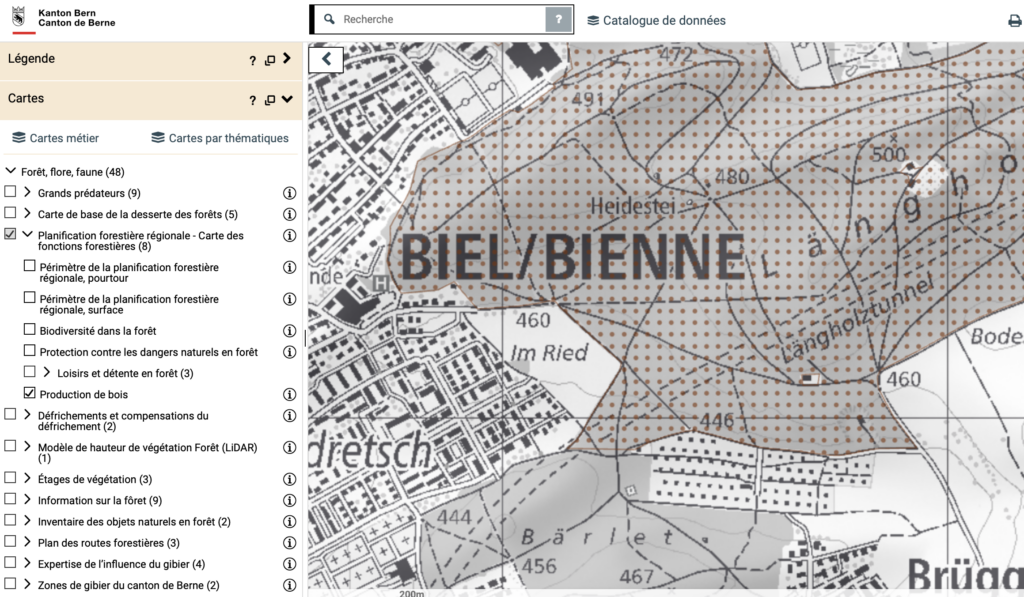Switch to Cartes par thématiques tab

coord(219,138)
